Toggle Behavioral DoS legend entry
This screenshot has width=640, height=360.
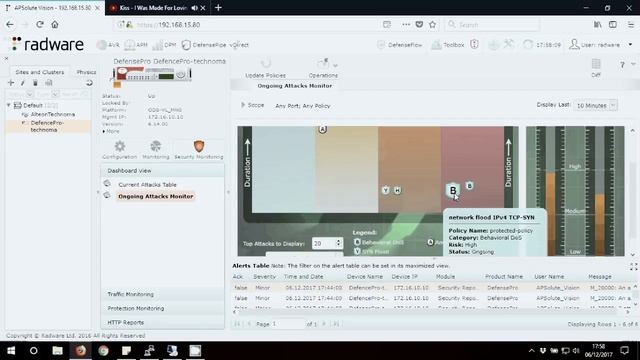point(378,242)
